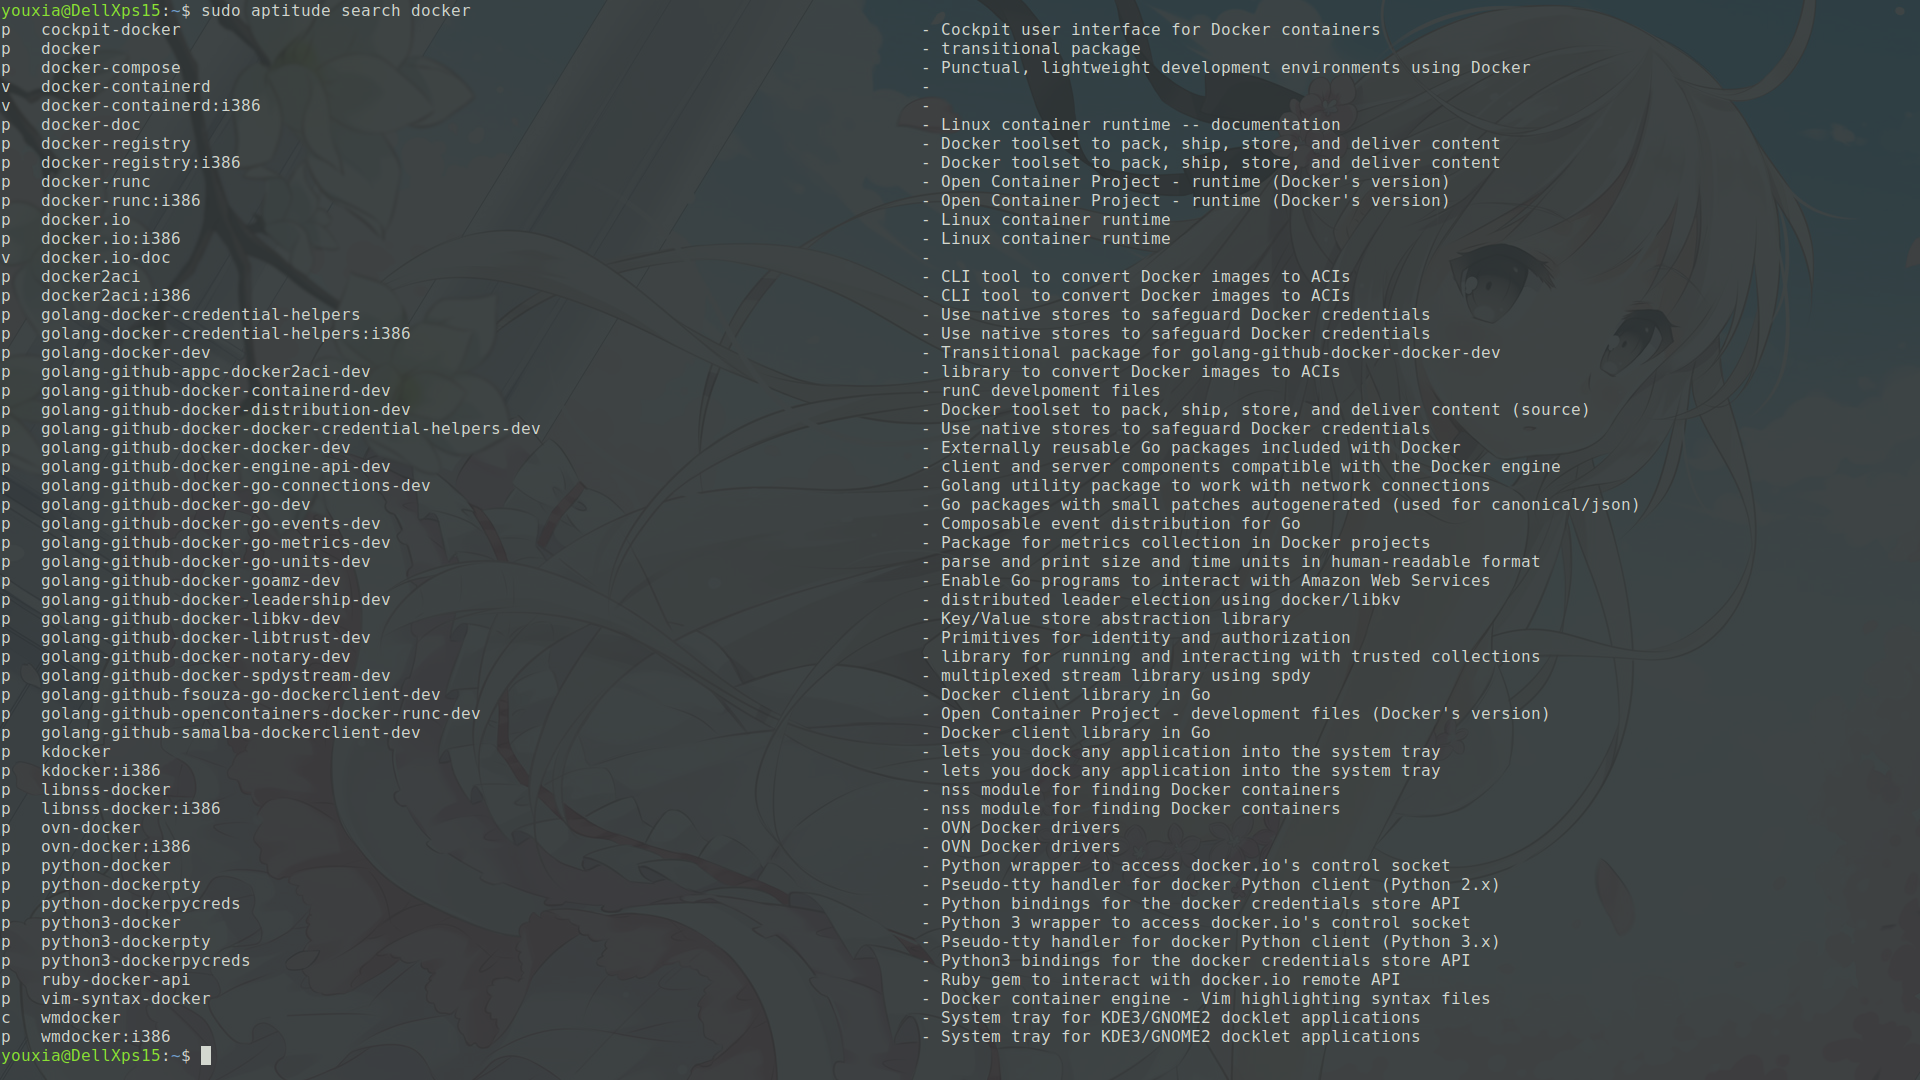Screen dimensions: 1920x1080
Task: Click the 'python-docker' package name
Action: coord(106,865)
